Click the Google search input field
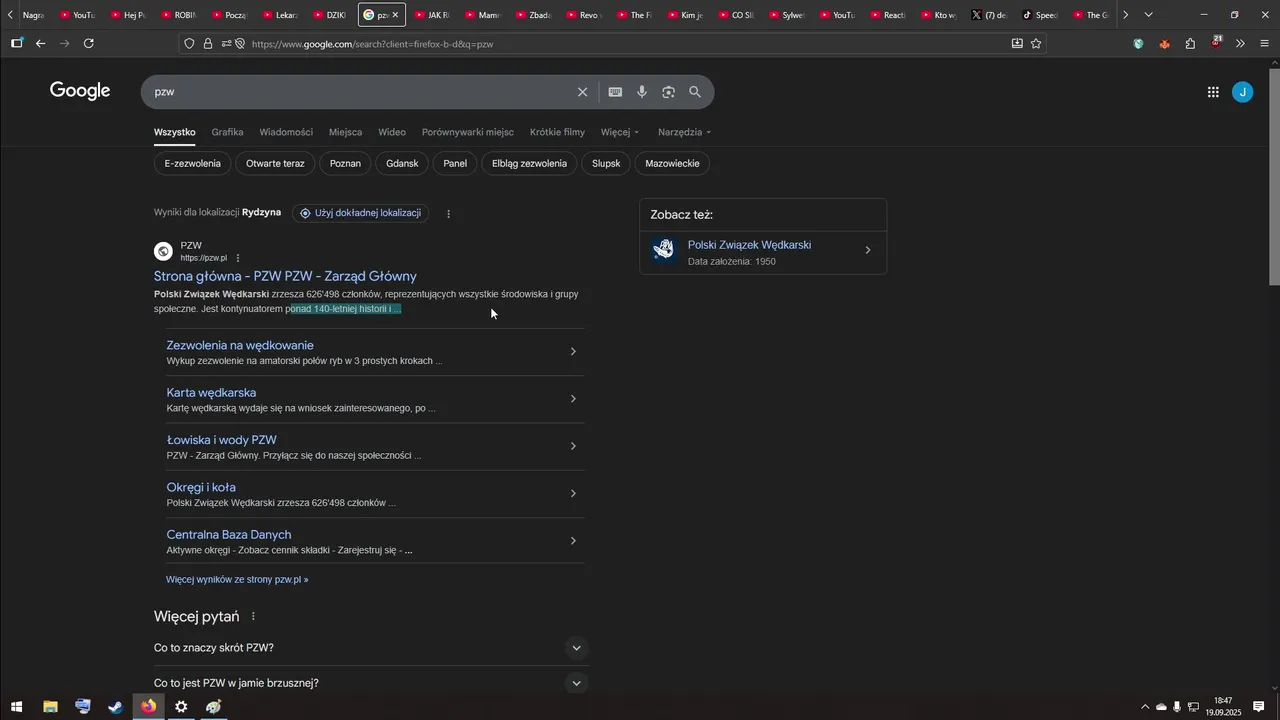Screen dimensions: 1280x720 point(360,92)
